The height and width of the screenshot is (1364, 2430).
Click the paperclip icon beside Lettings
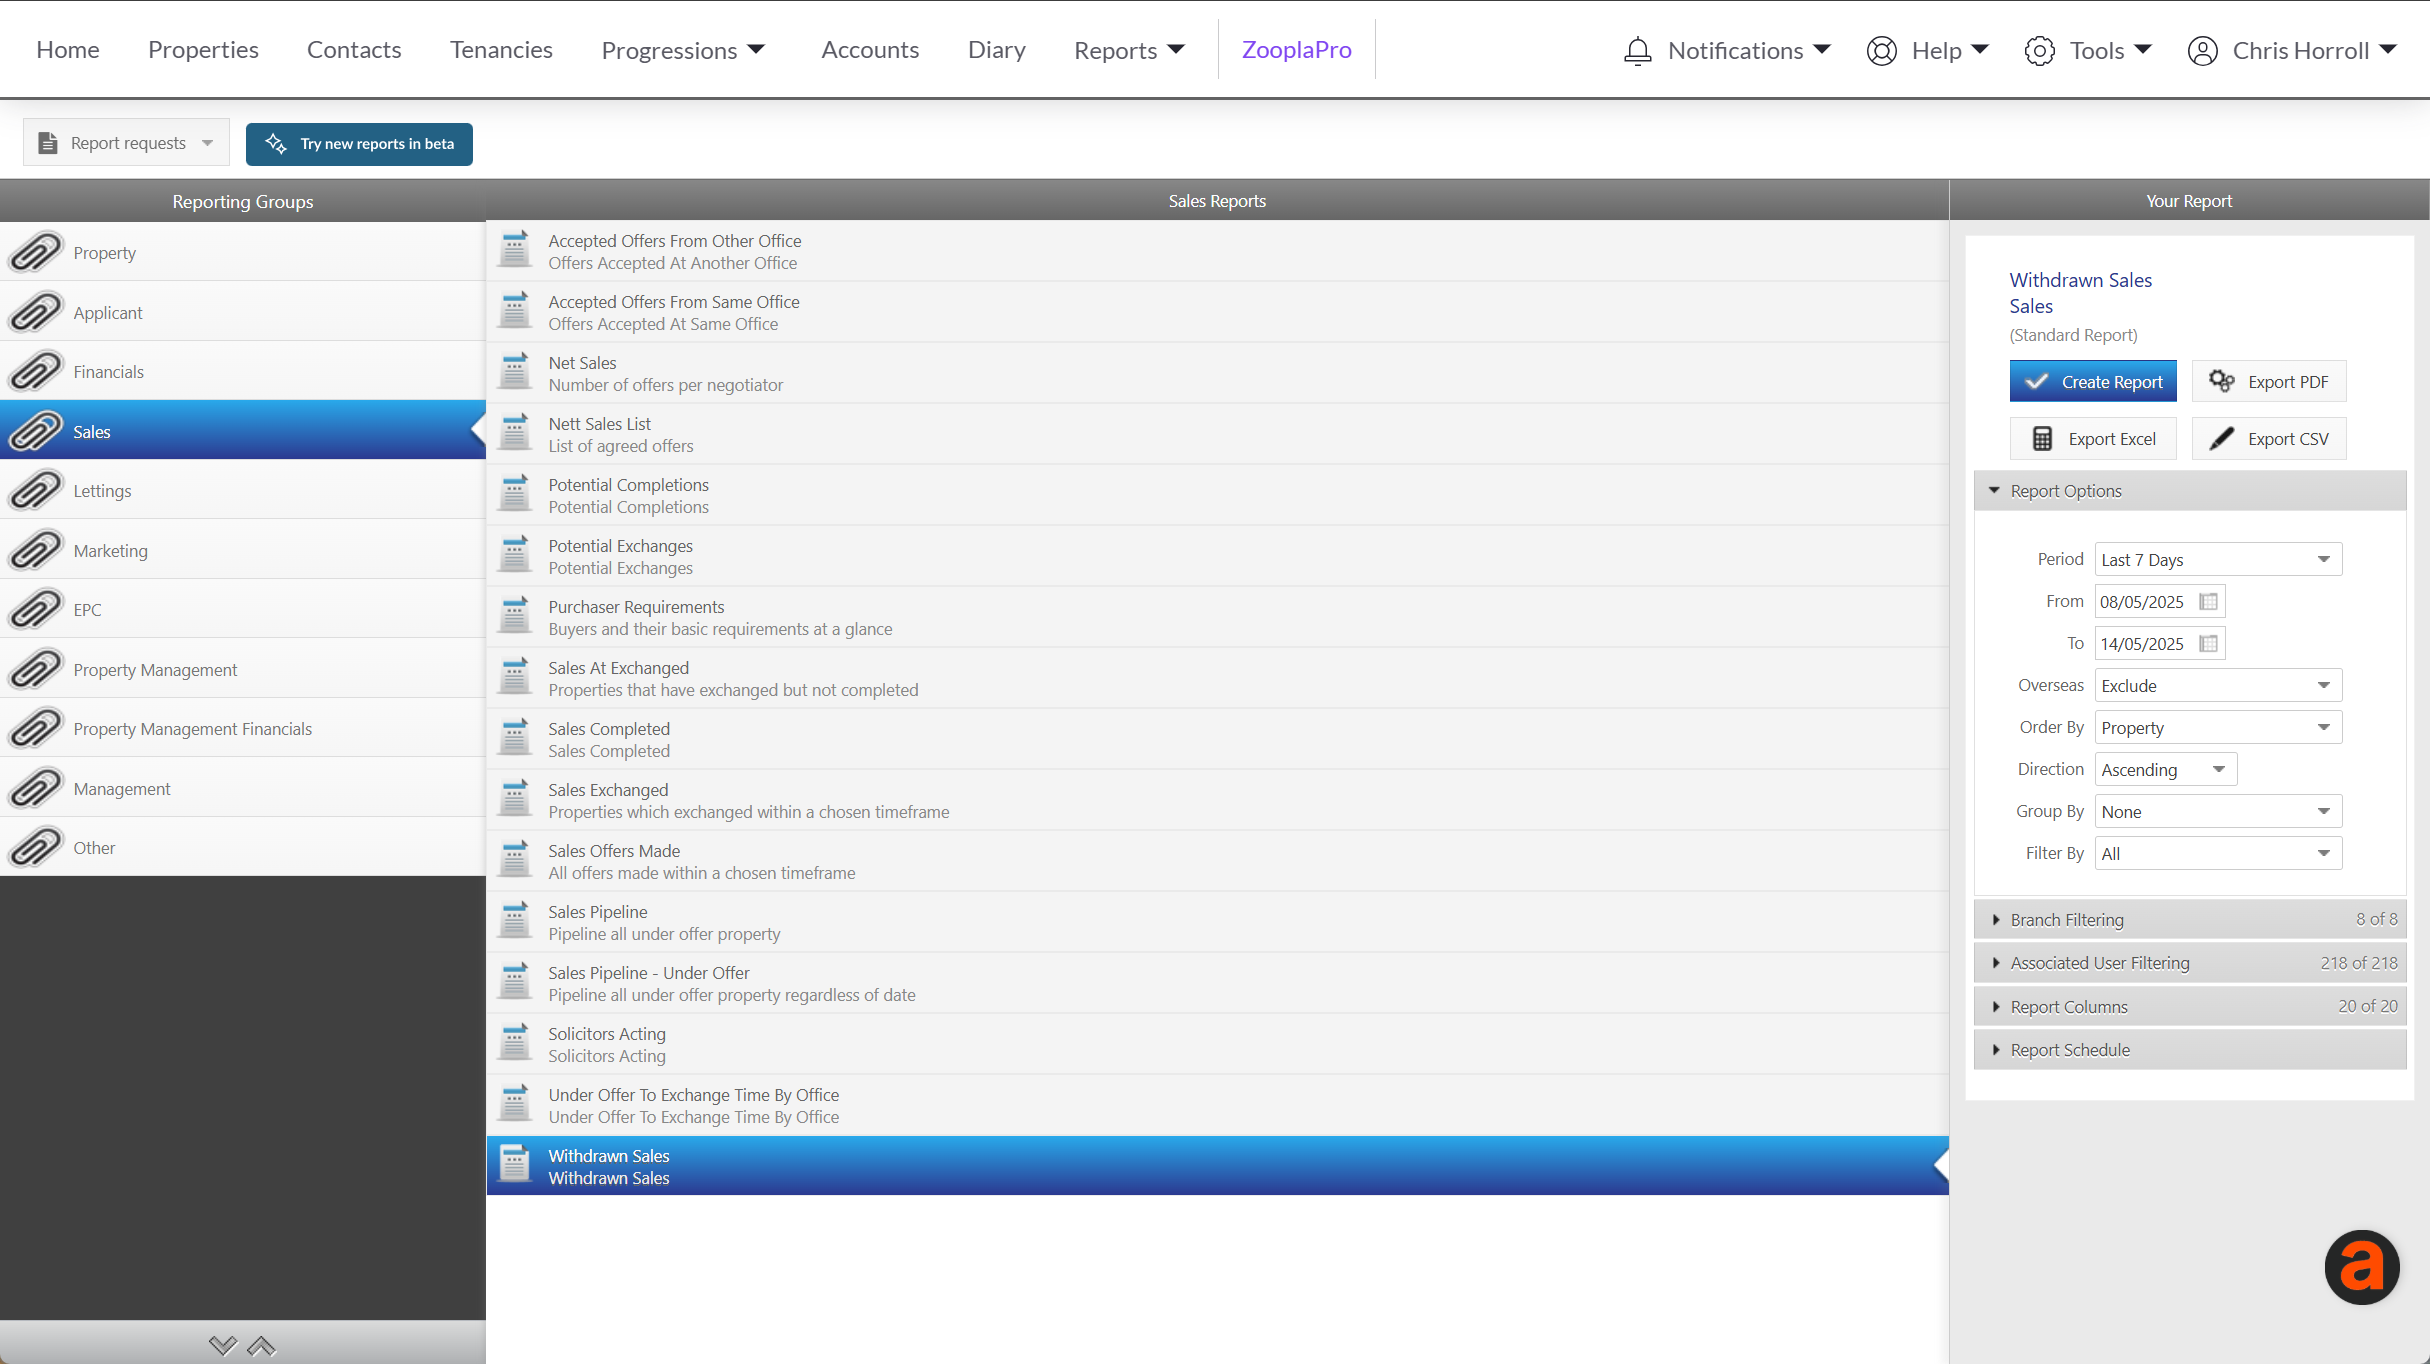[x=36, y=490]
